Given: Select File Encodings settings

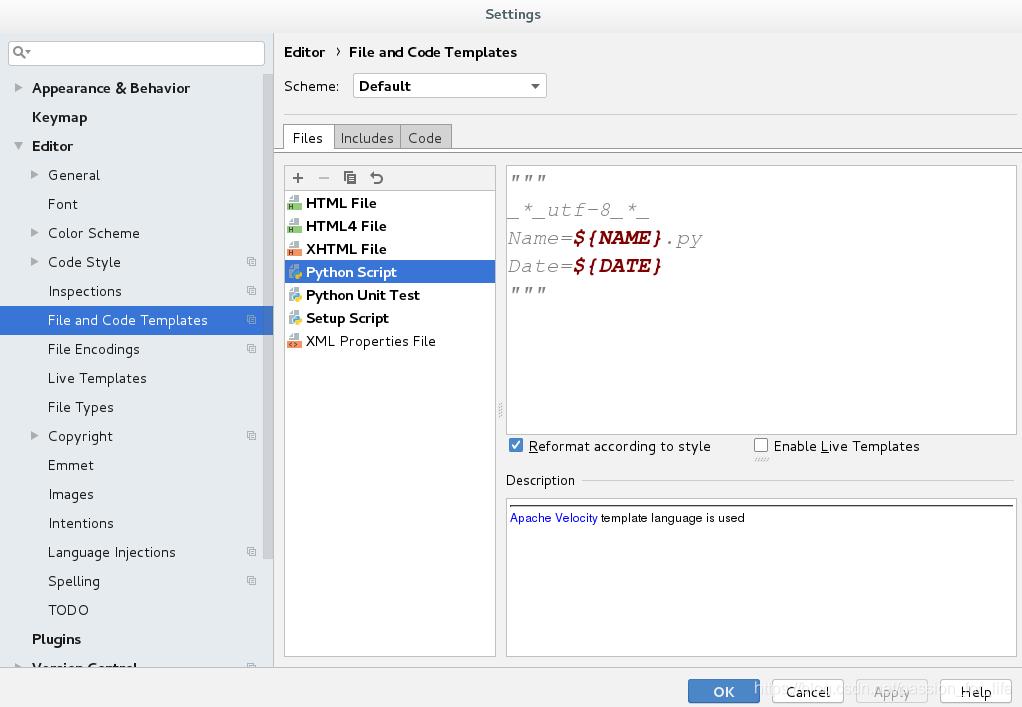Looking at the screenshot, I should 93,349.
